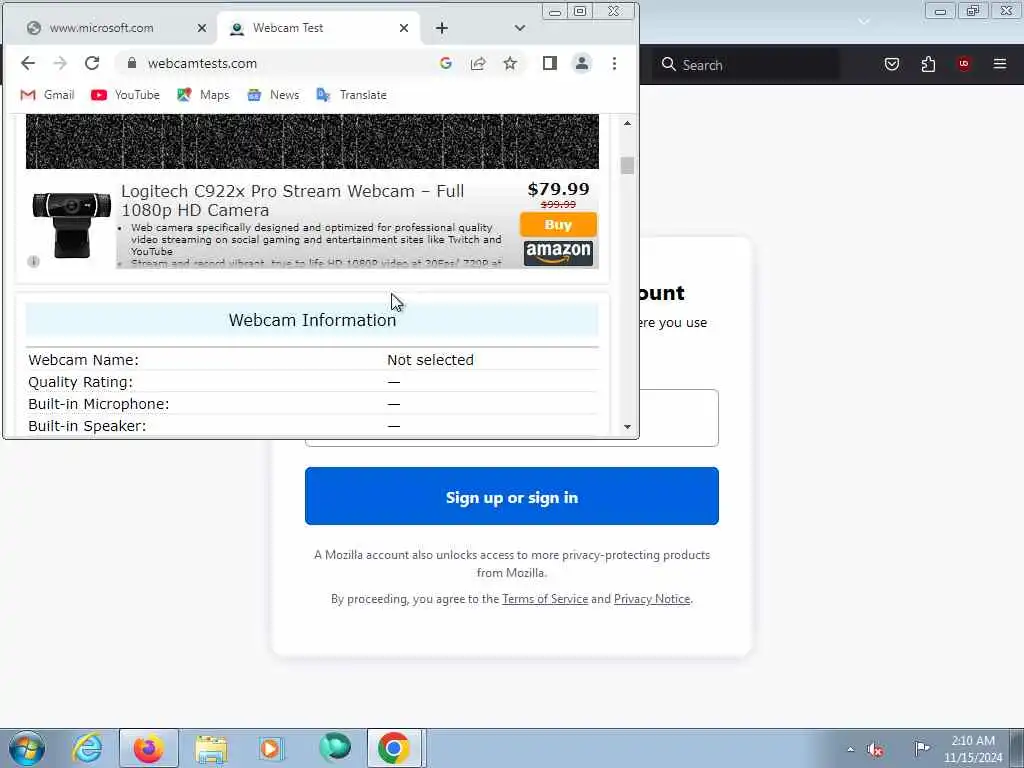The image size is (1024, 768).
Task: Show hidden tray icons arrow
Action: pos(850,749)
